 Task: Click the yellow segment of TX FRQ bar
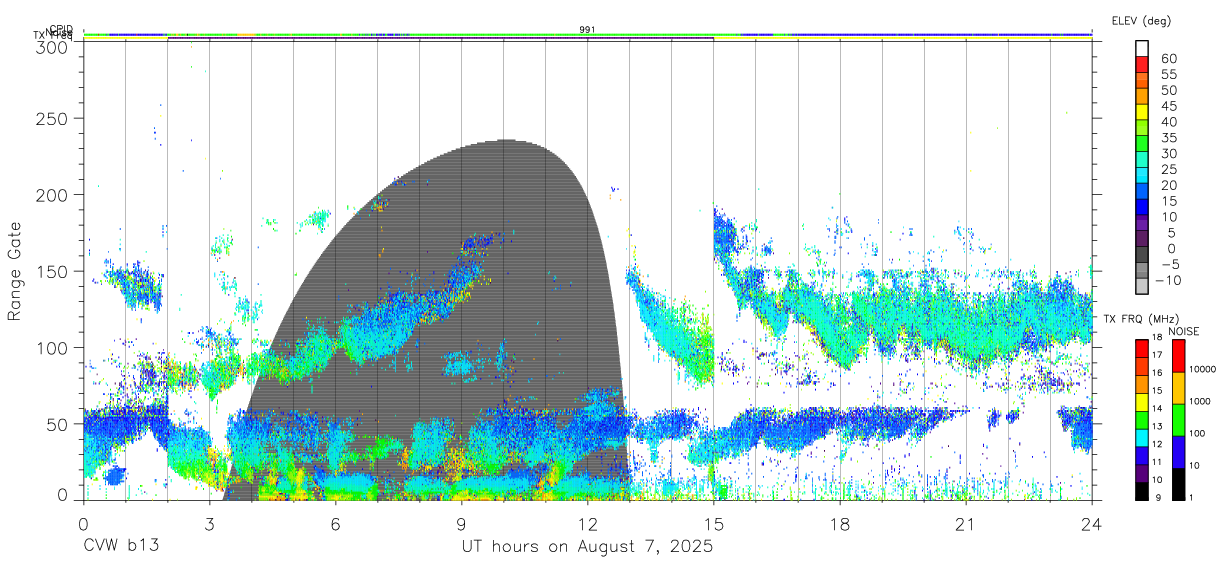click(1142, 401)
